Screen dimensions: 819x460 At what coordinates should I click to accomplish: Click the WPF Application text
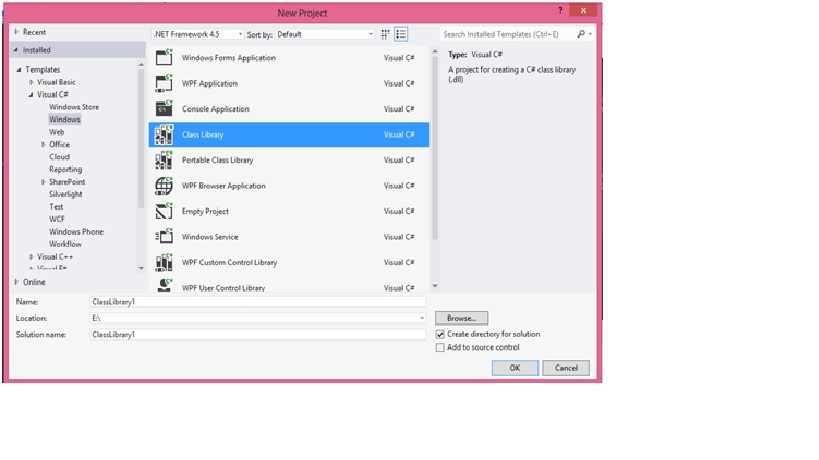(209, 83)
